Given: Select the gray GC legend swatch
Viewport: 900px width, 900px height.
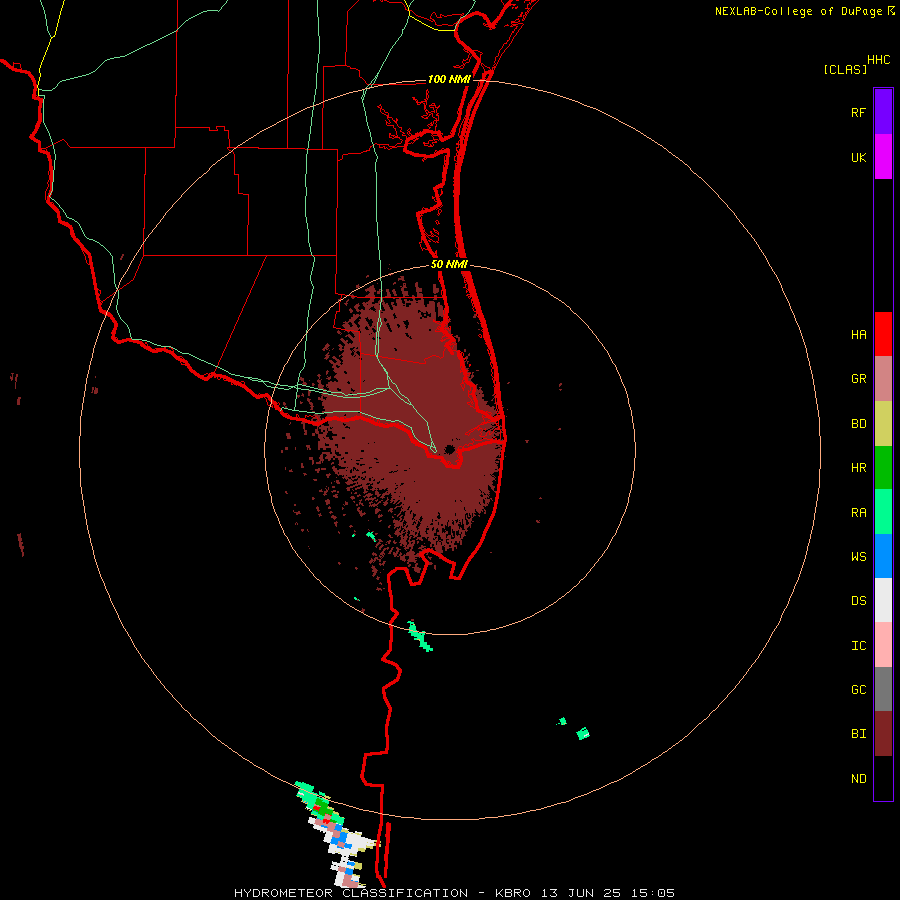Looking at the screenshot, I should point(883,690).
